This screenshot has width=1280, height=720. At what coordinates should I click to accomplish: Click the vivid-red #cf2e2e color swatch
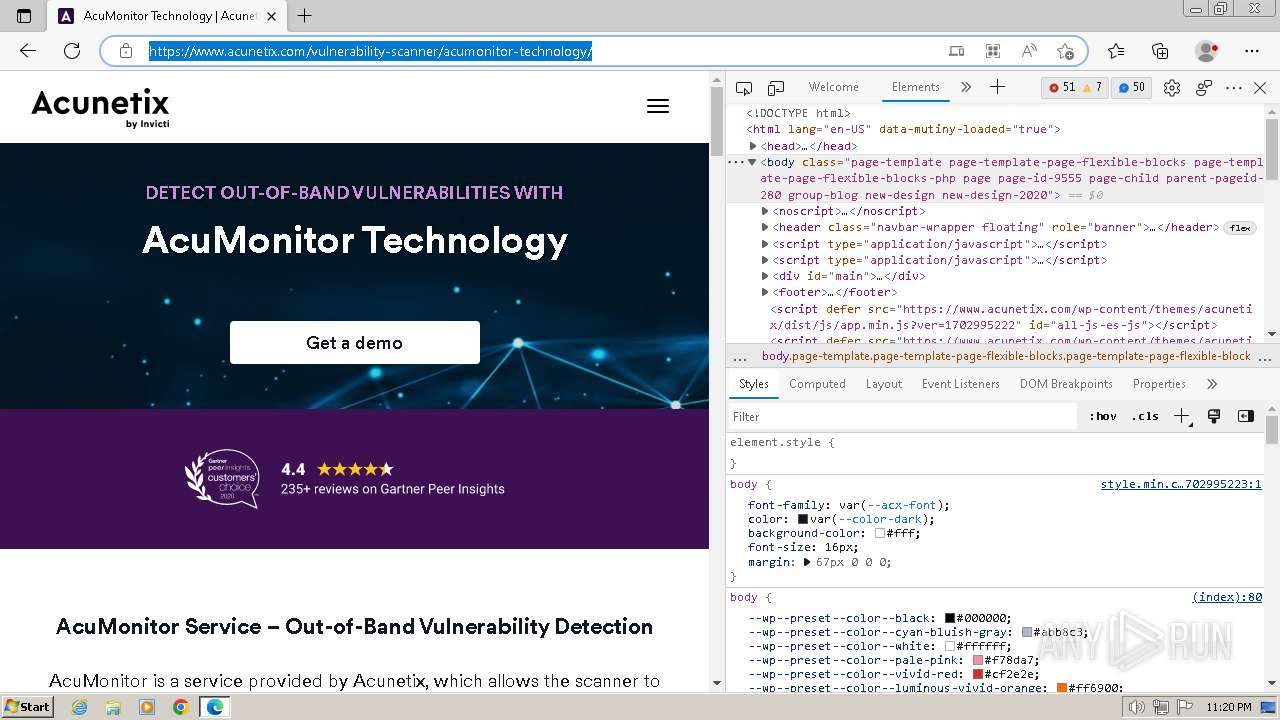pyautogui.click(x=978, y=675)
